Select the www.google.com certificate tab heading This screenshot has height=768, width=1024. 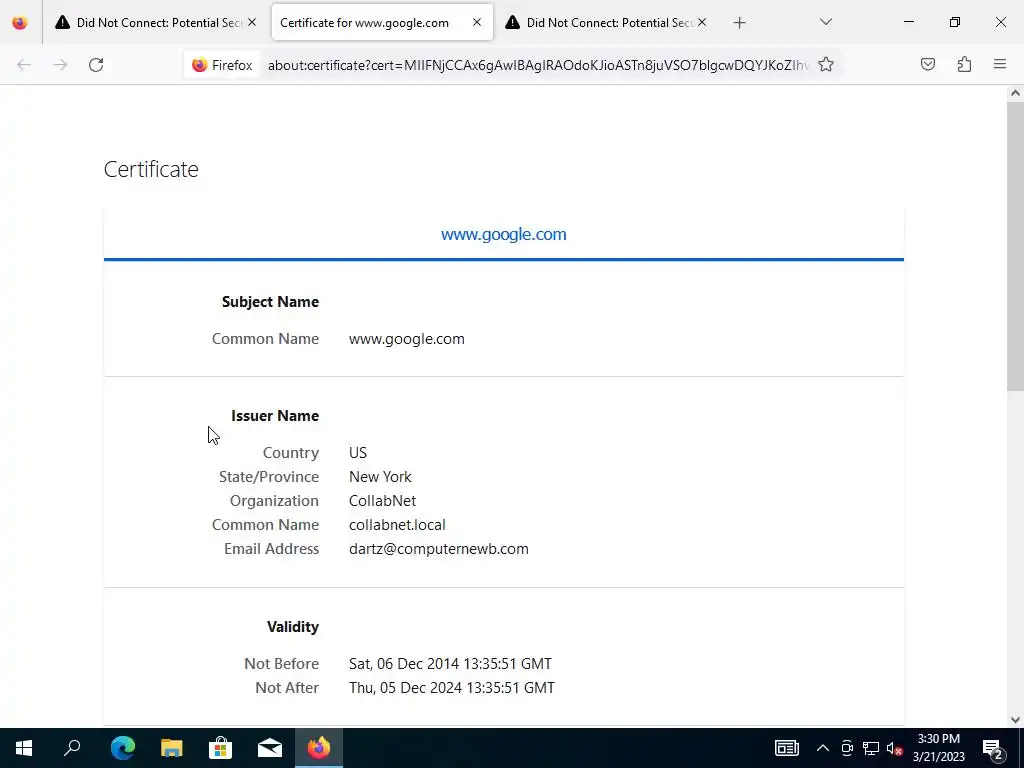(x=504, y=234)
